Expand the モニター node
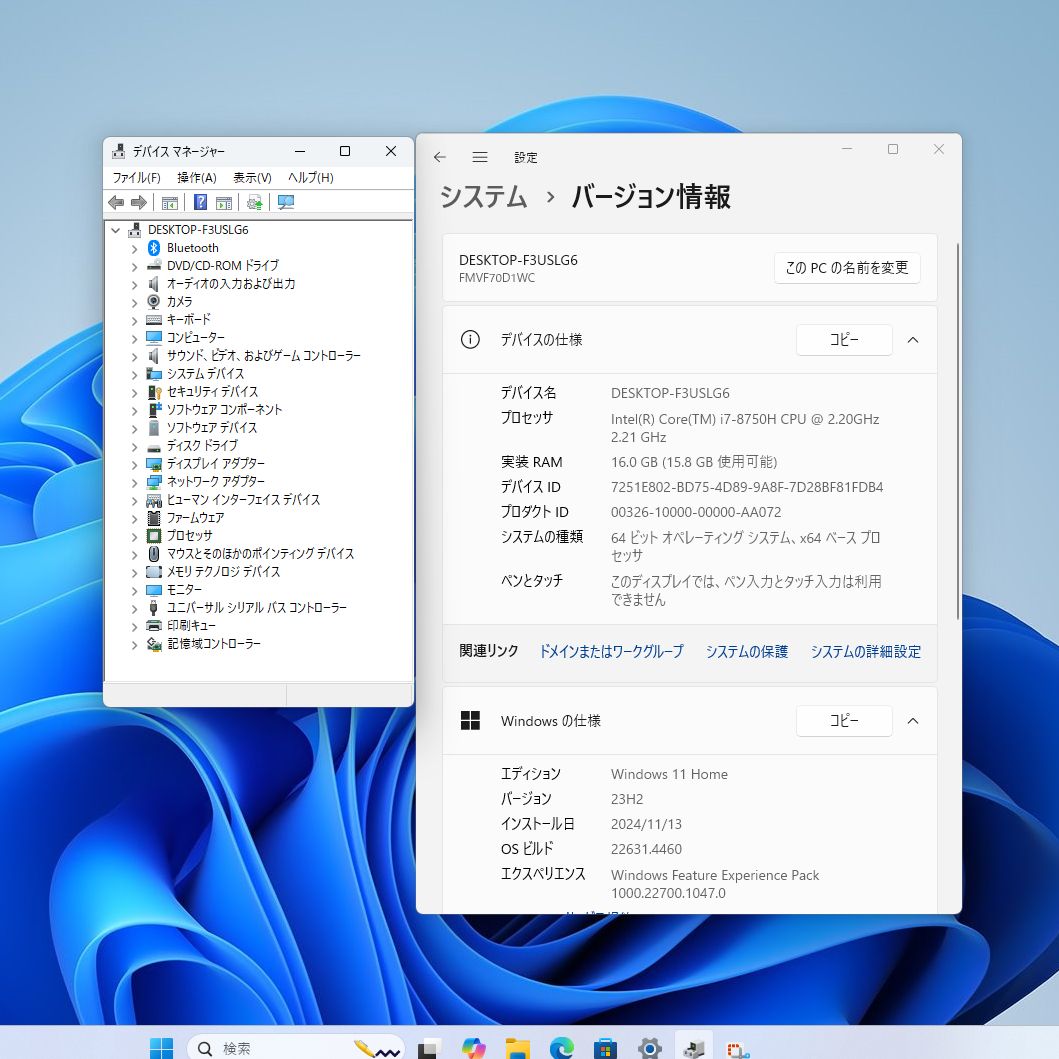The image size is (1059, 1059). [x=134, y=590]
